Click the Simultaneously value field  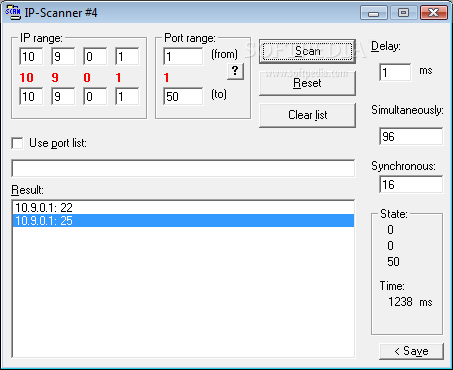coord(411,136)
